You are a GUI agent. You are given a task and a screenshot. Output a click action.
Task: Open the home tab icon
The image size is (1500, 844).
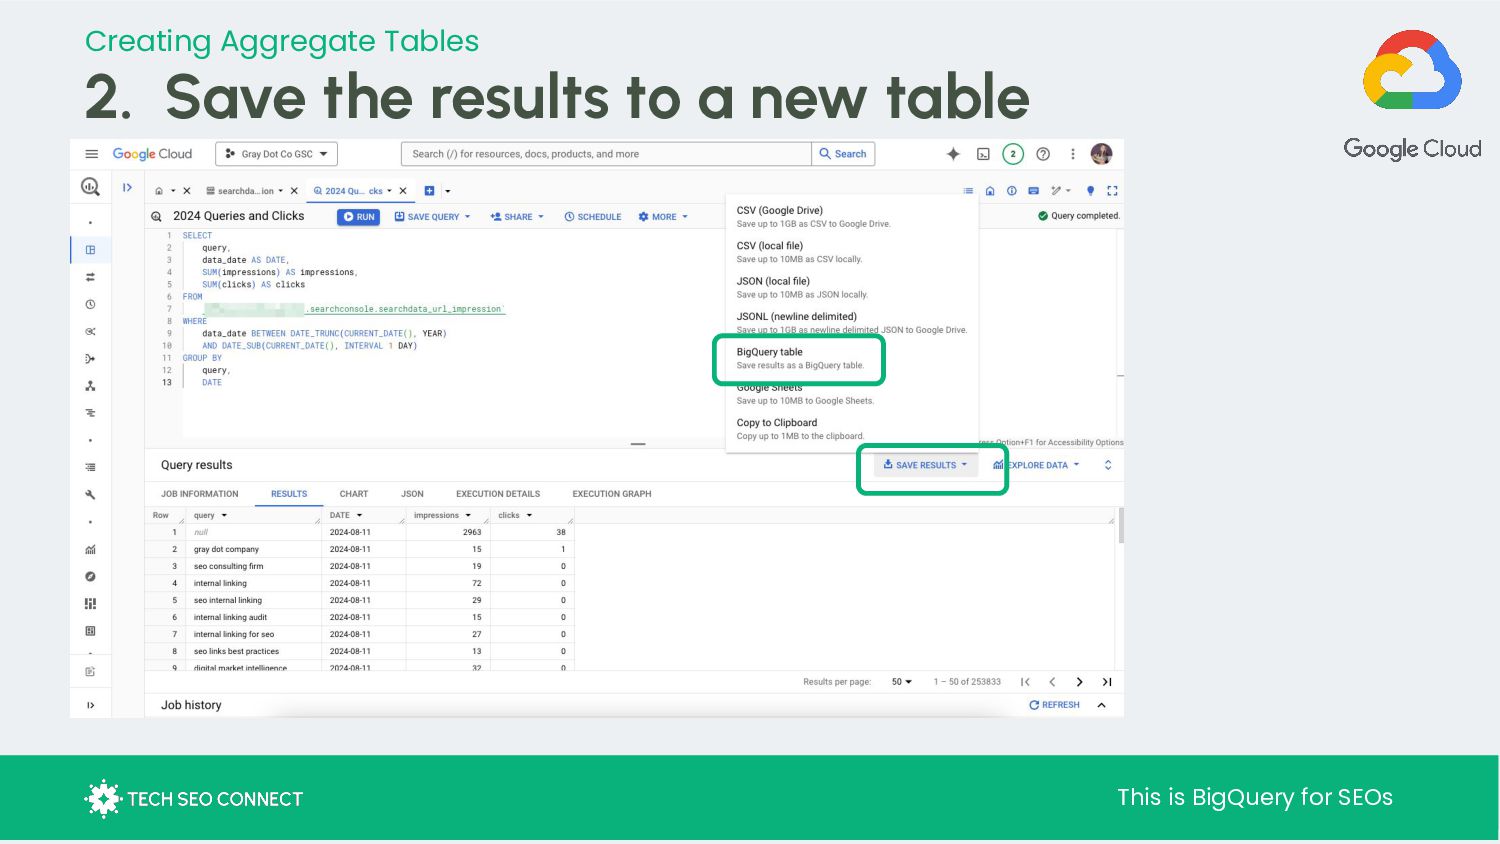(159, 191)
